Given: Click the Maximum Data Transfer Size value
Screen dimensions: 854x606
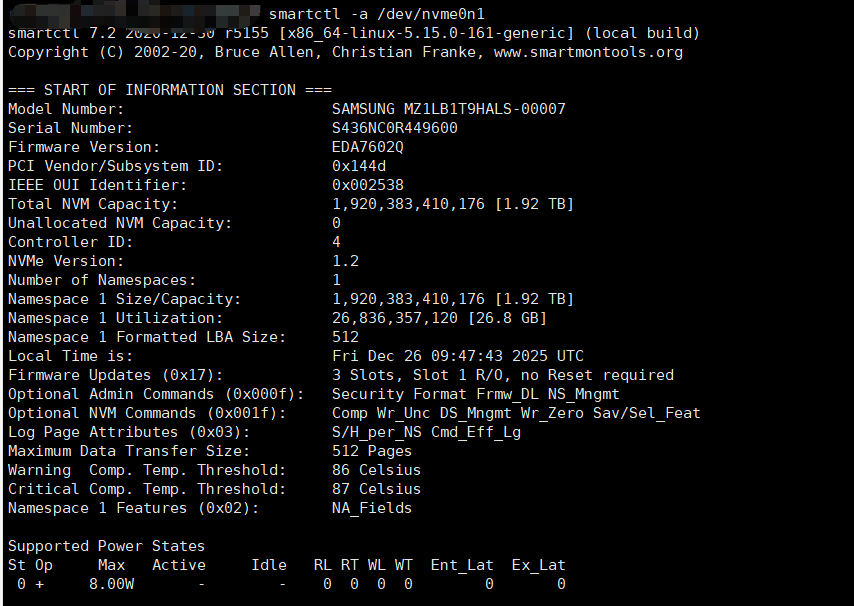Looking at the screenshot, I should pos(372,451).
